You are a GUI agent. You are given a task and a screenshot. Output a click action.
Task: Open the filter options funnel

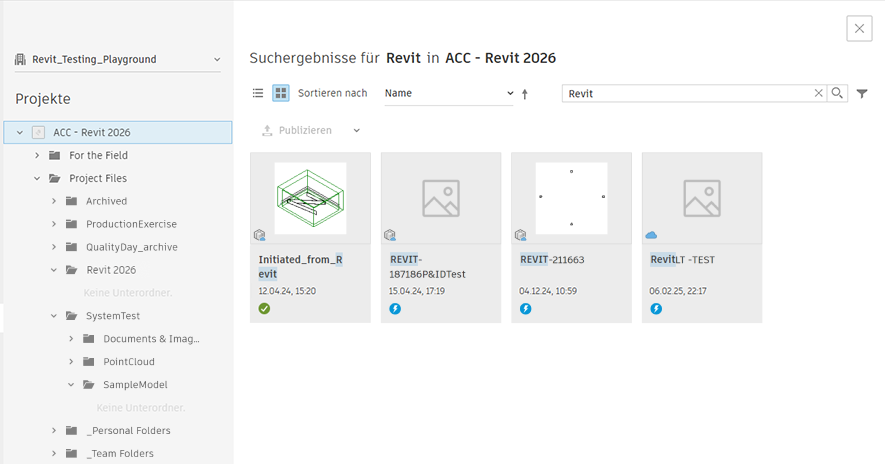point(862,94)
